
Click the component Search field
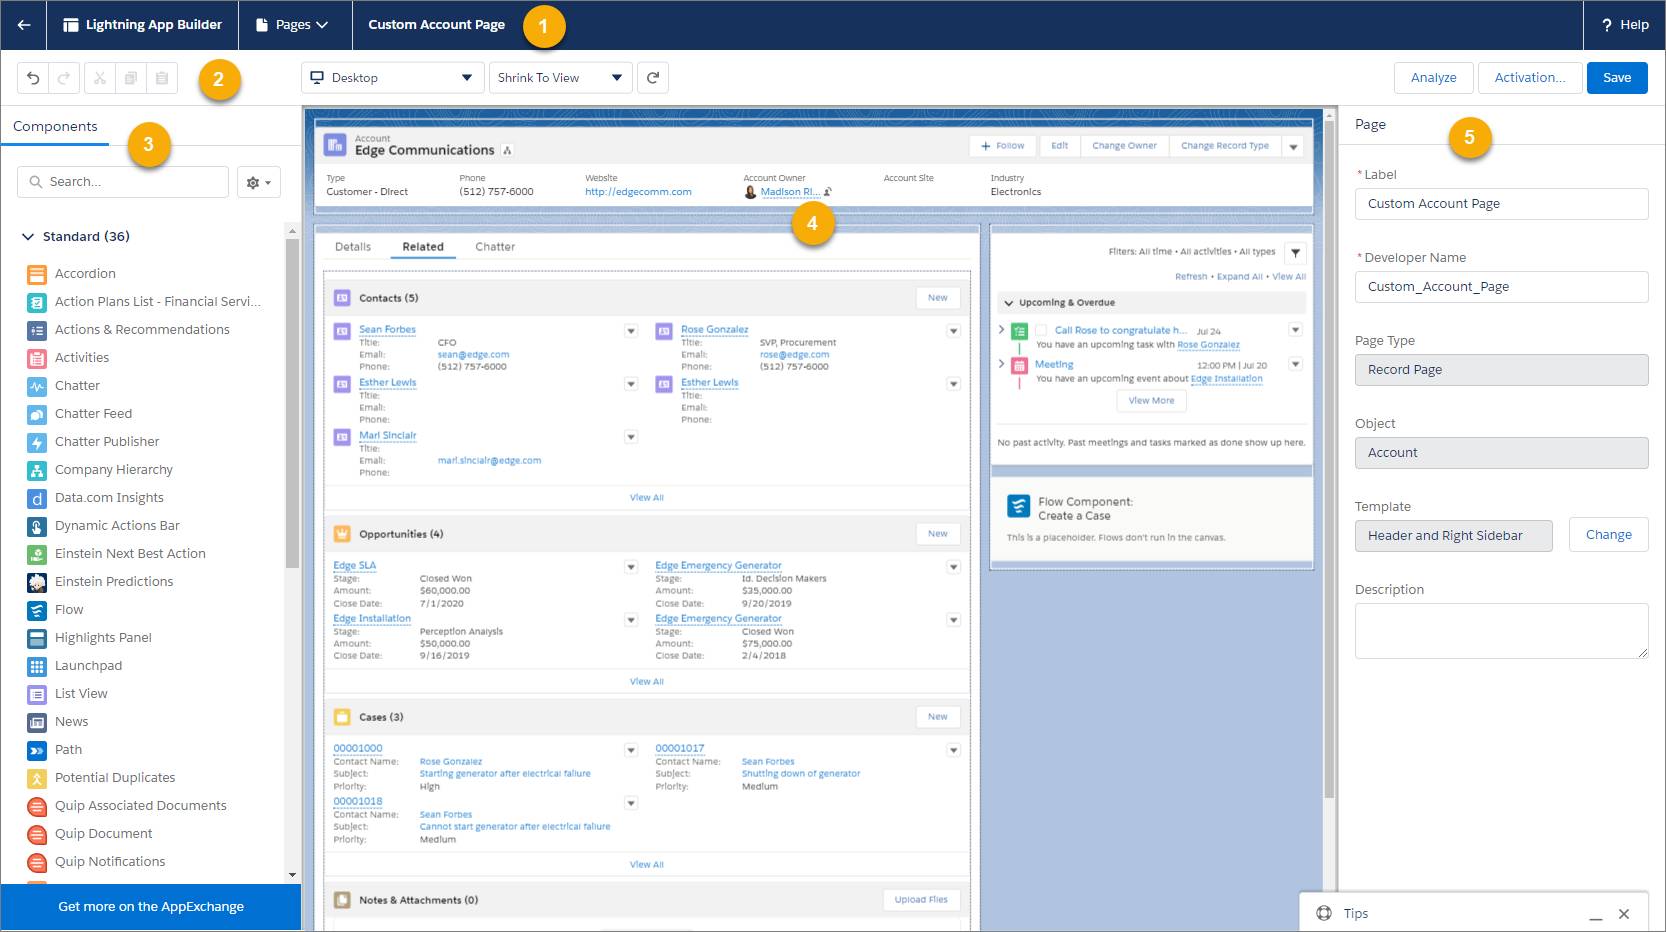(x=130, y=182)
